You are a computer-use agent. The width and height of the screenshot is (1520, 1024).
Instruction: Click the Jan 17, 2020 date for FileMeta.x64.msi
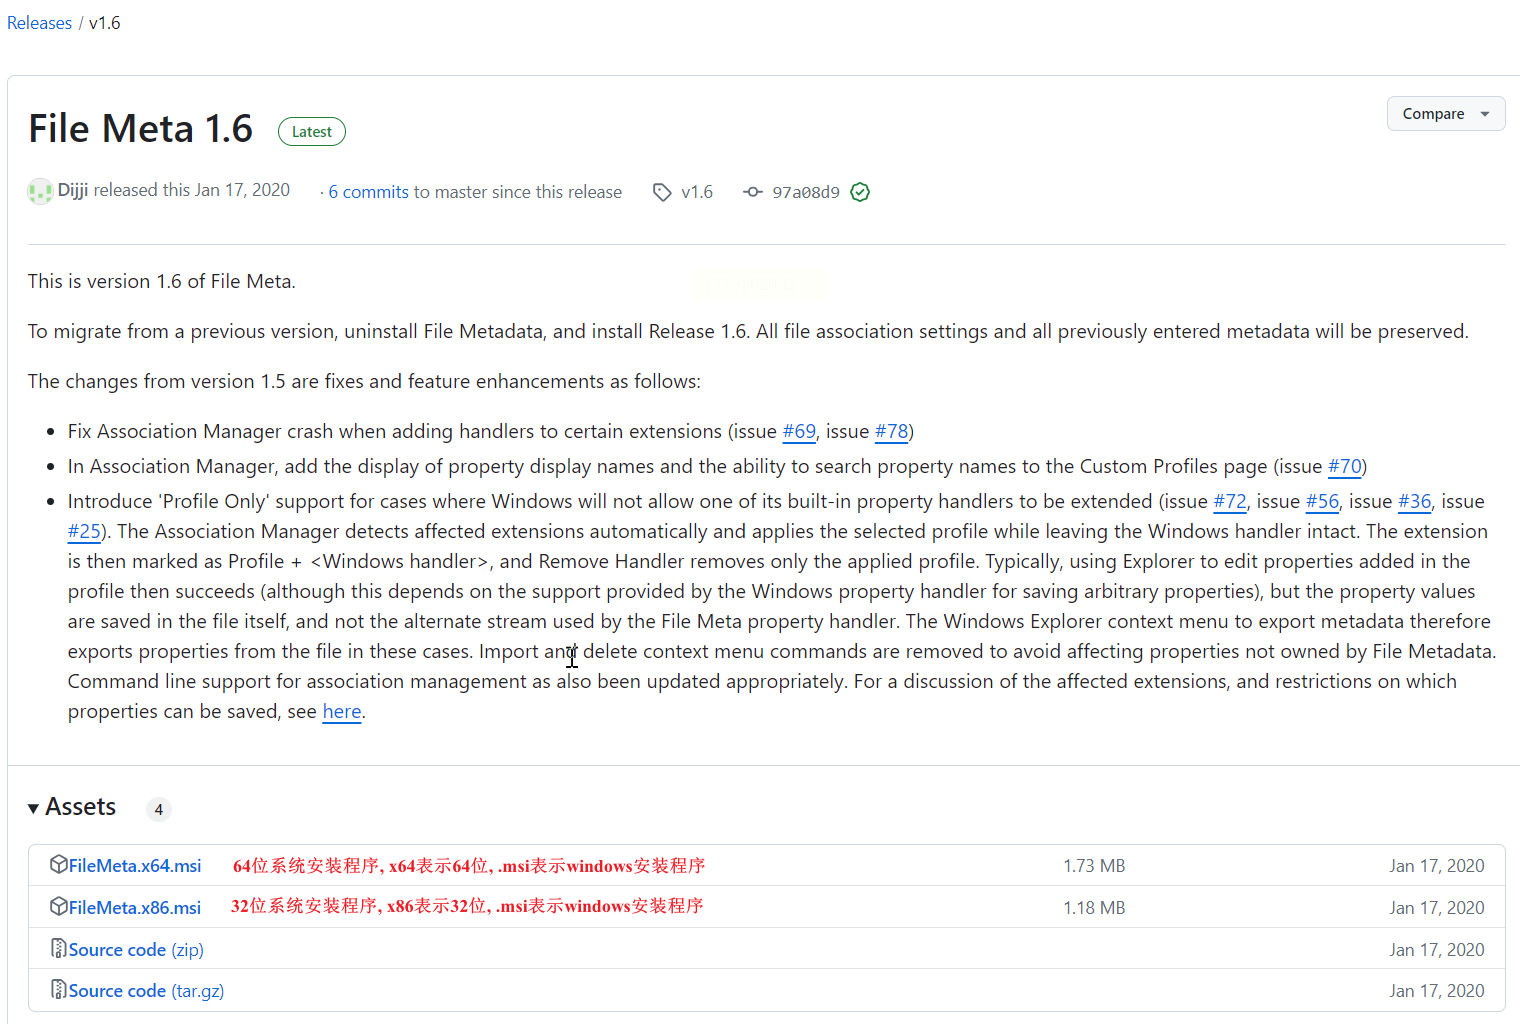coord(1437,865)
